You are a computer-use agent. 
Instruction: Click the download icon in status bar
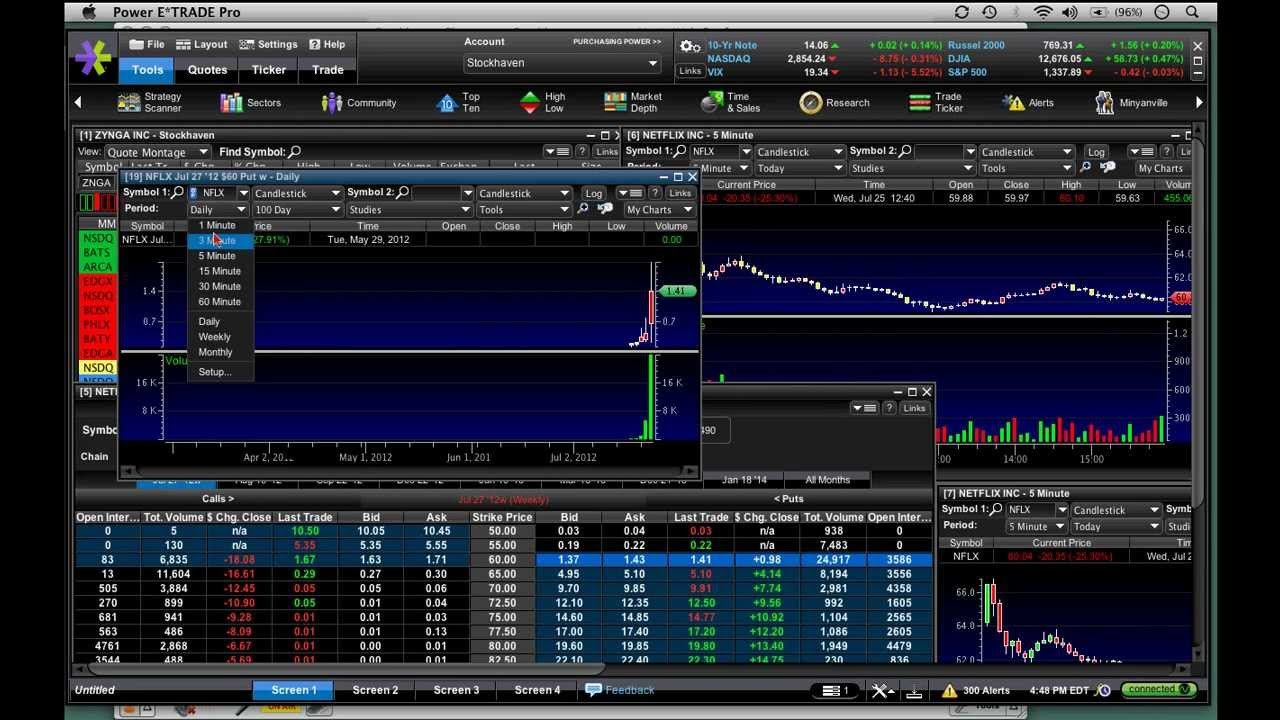[x=914, y=690]
